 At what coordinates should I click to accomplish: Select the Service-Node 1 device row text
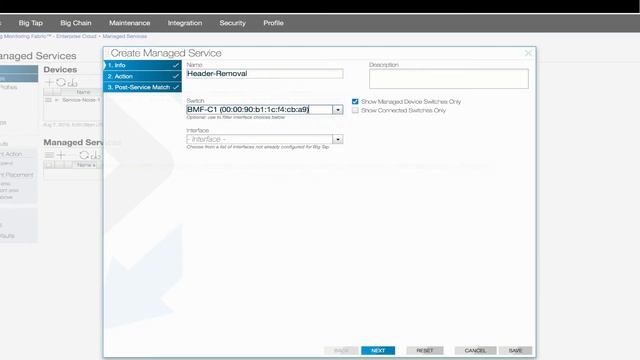click(x=81, y=100)
